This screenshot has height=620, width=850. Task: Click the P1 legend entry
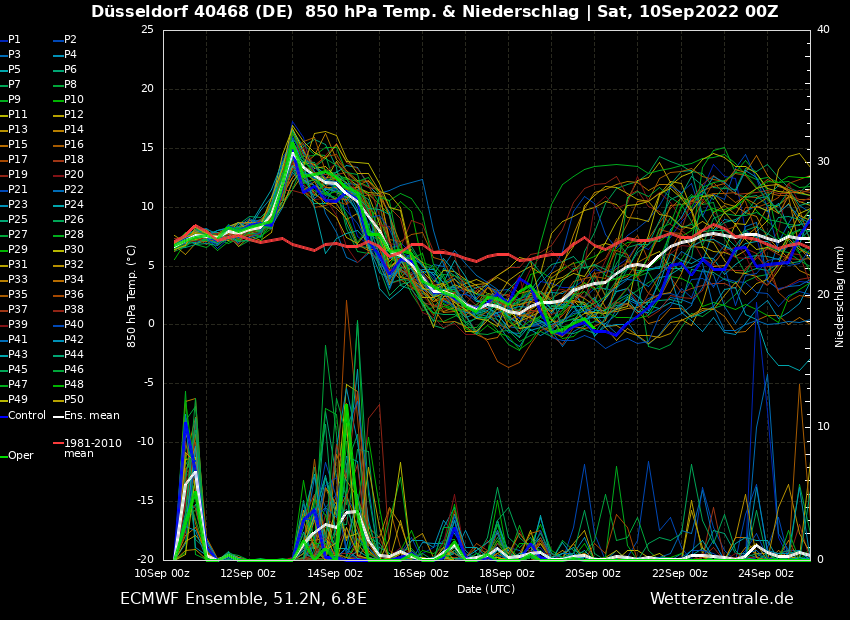click(14, 40)
